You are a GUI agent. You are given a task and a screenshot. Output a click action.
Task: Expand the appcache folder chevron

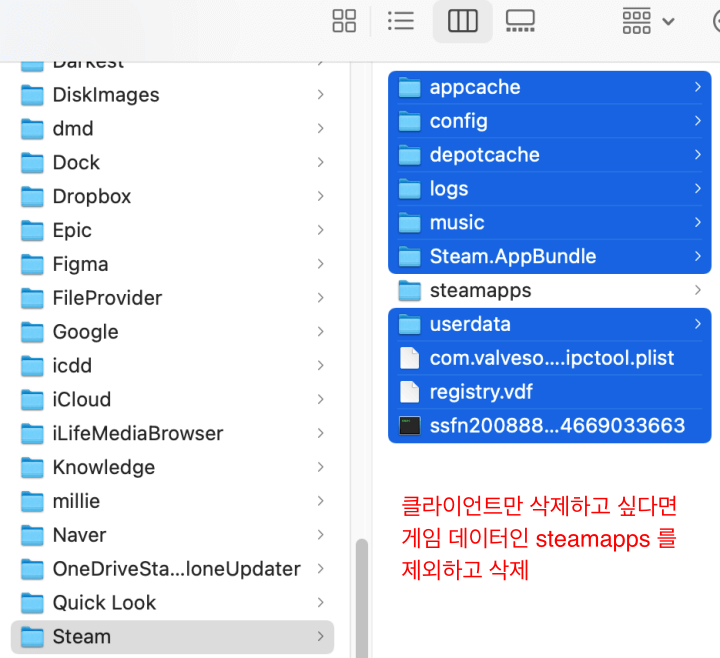(698, 87)
